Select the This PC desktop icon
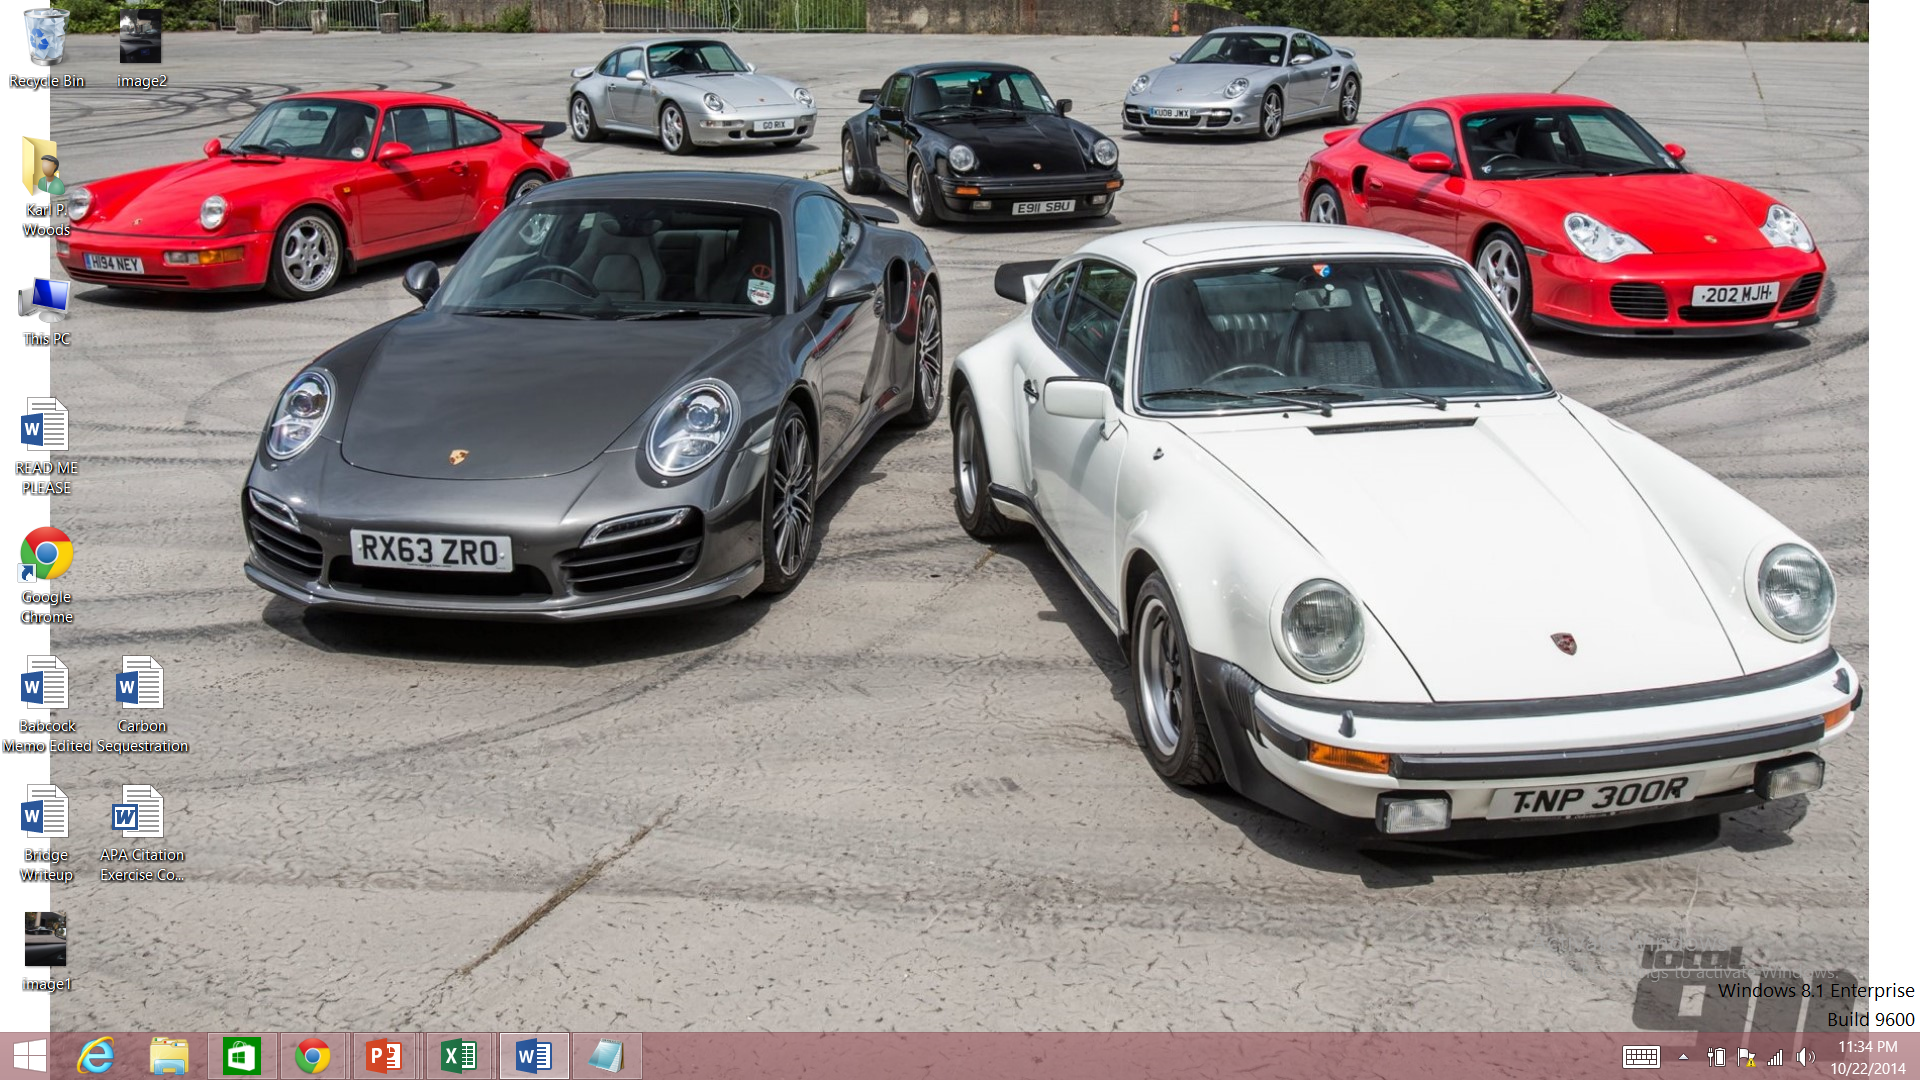 tap(46, 312)
